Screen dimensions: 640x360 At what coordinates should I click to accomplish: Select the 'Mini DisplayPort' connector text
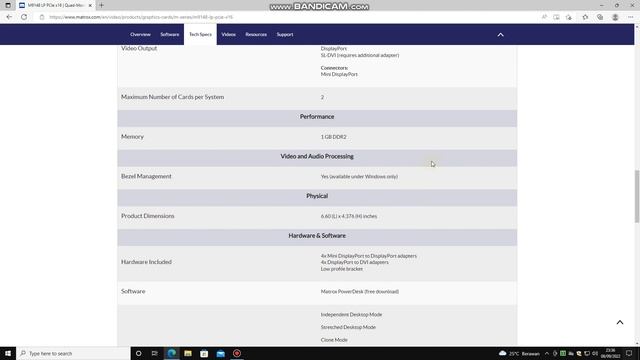click(339, 74)
